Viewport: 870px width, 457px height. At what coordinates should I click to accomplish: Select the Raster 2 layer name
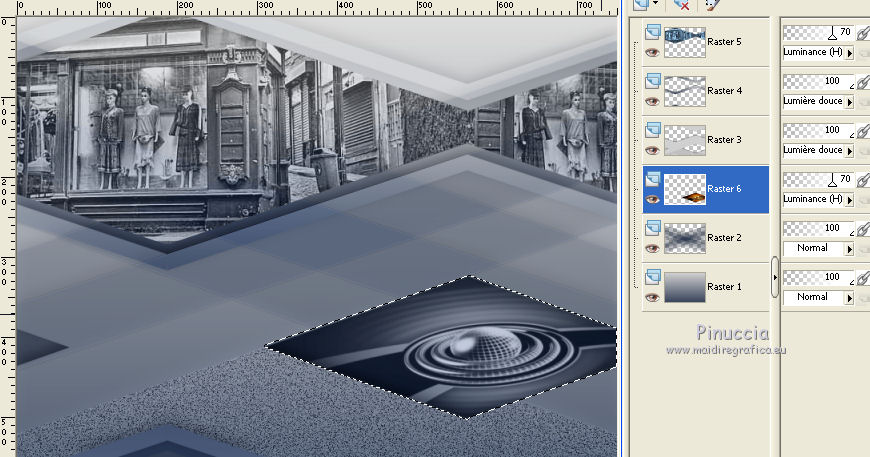tap(725, 238)
